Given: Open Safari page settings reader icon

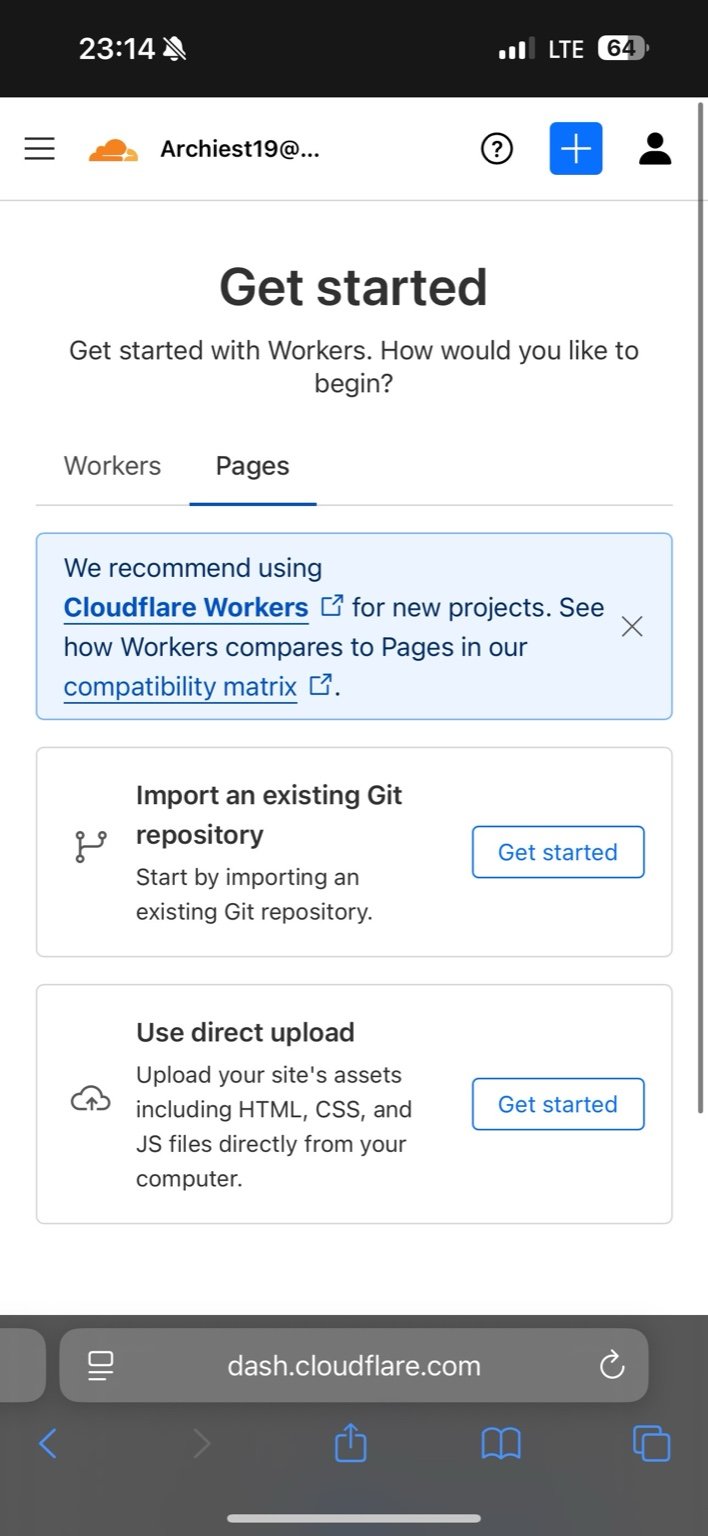Looking at the screenshot, I should tap(101, 1365).
